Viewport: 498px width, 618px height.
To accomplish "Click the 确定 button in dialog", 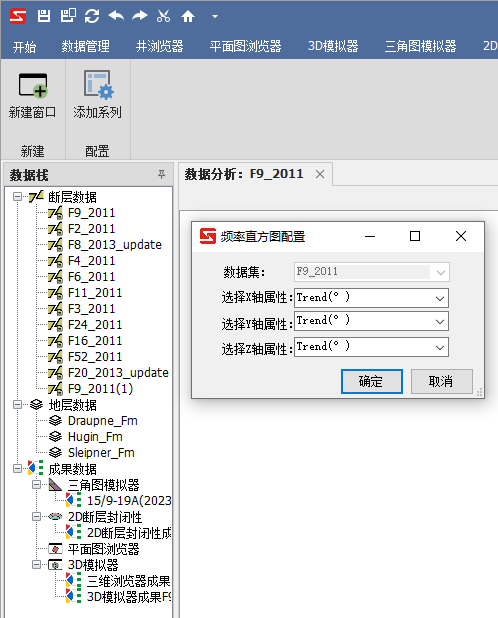I will click(x=372, y=381).
